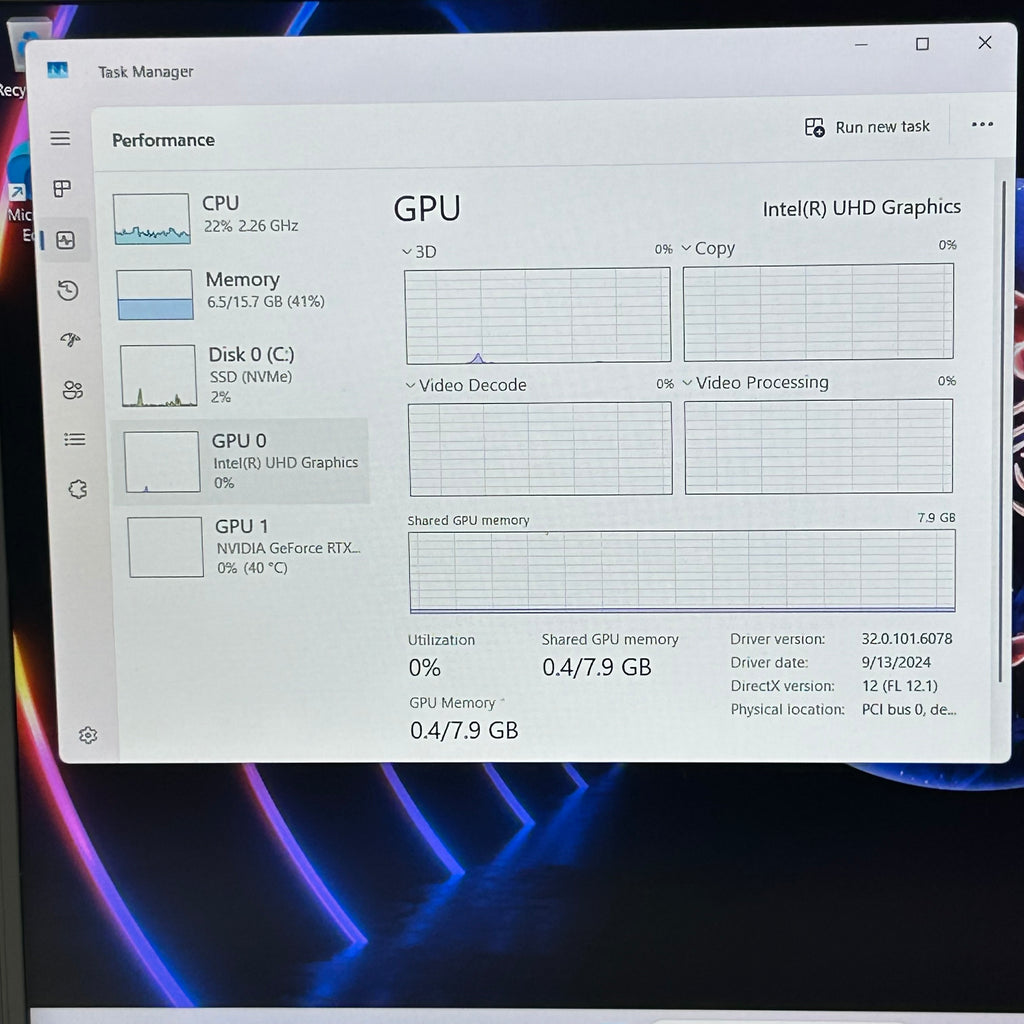
Task: Open the 3D engine dropdown chevron
Action: click(x=407, y=251)
